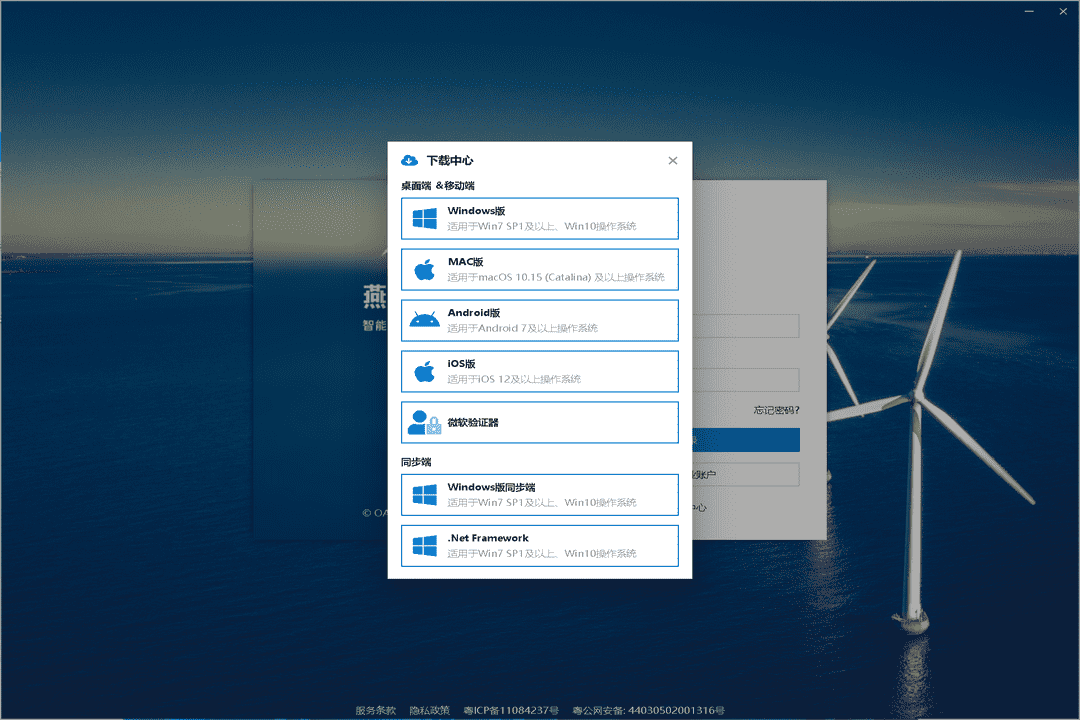The width and height of the screenshot is (1080, 720).
Task: Click the 账户 button below blue button
Action: [746, 475]
